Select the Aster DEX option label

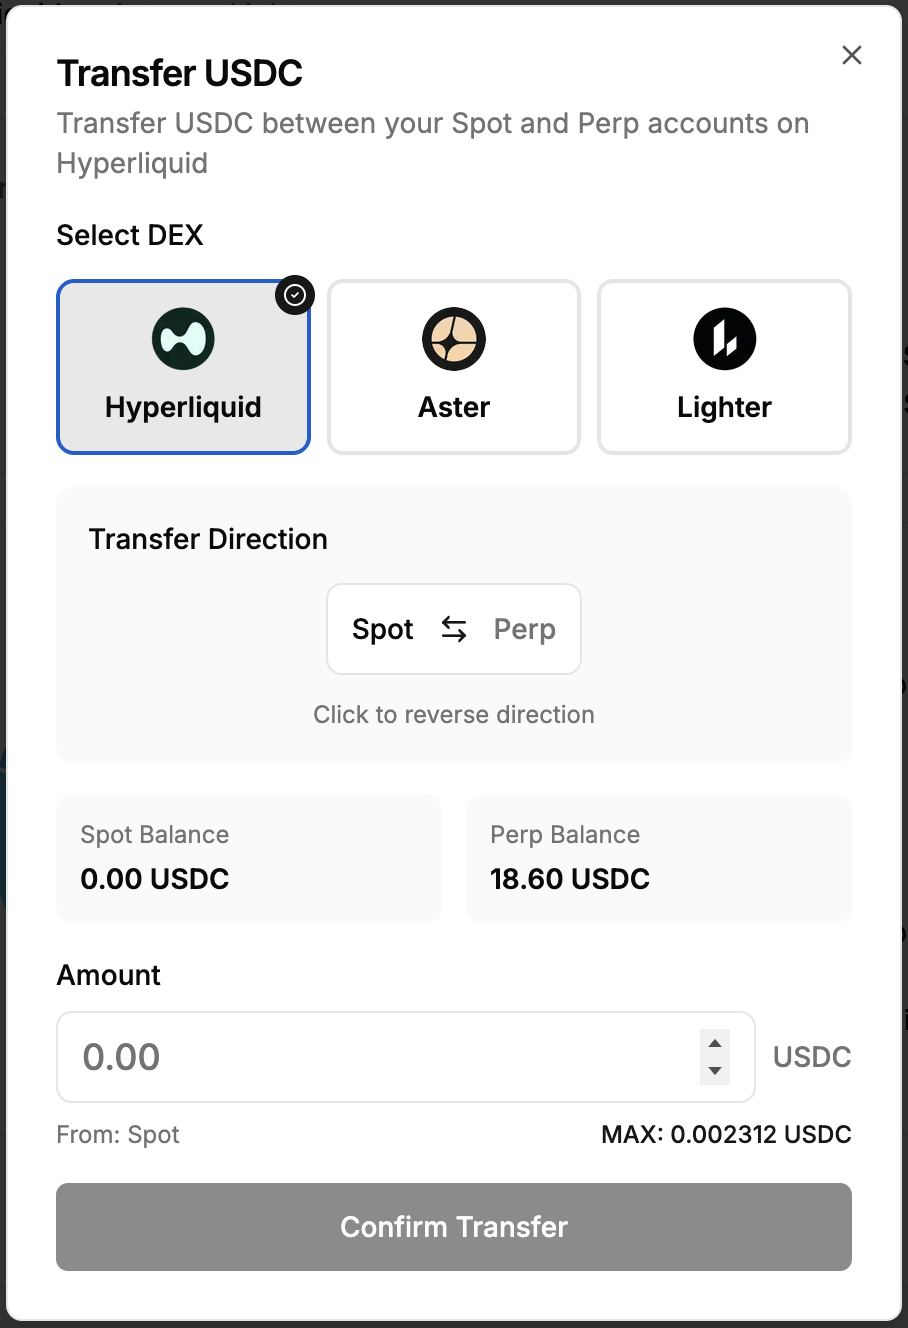pyautogui.click(x=454, y=407)
